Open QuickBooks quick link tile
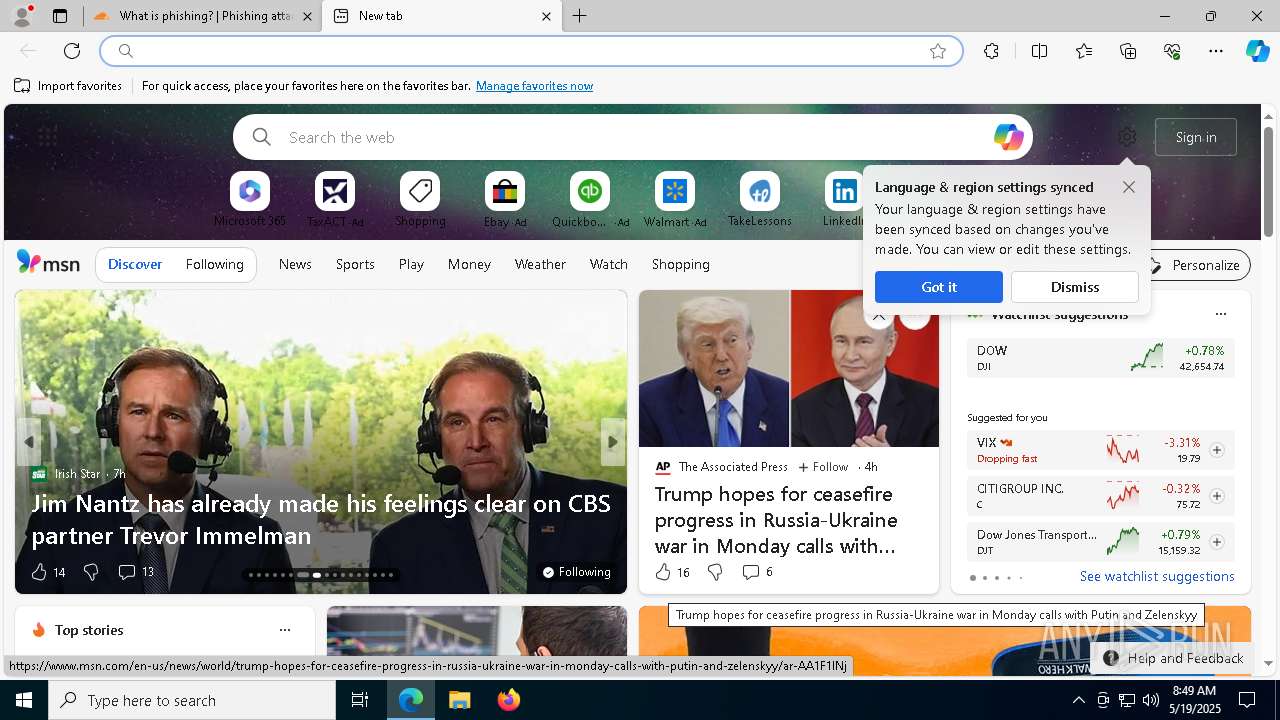Screen dimensions: 1280x720 (x=590, y=200)
